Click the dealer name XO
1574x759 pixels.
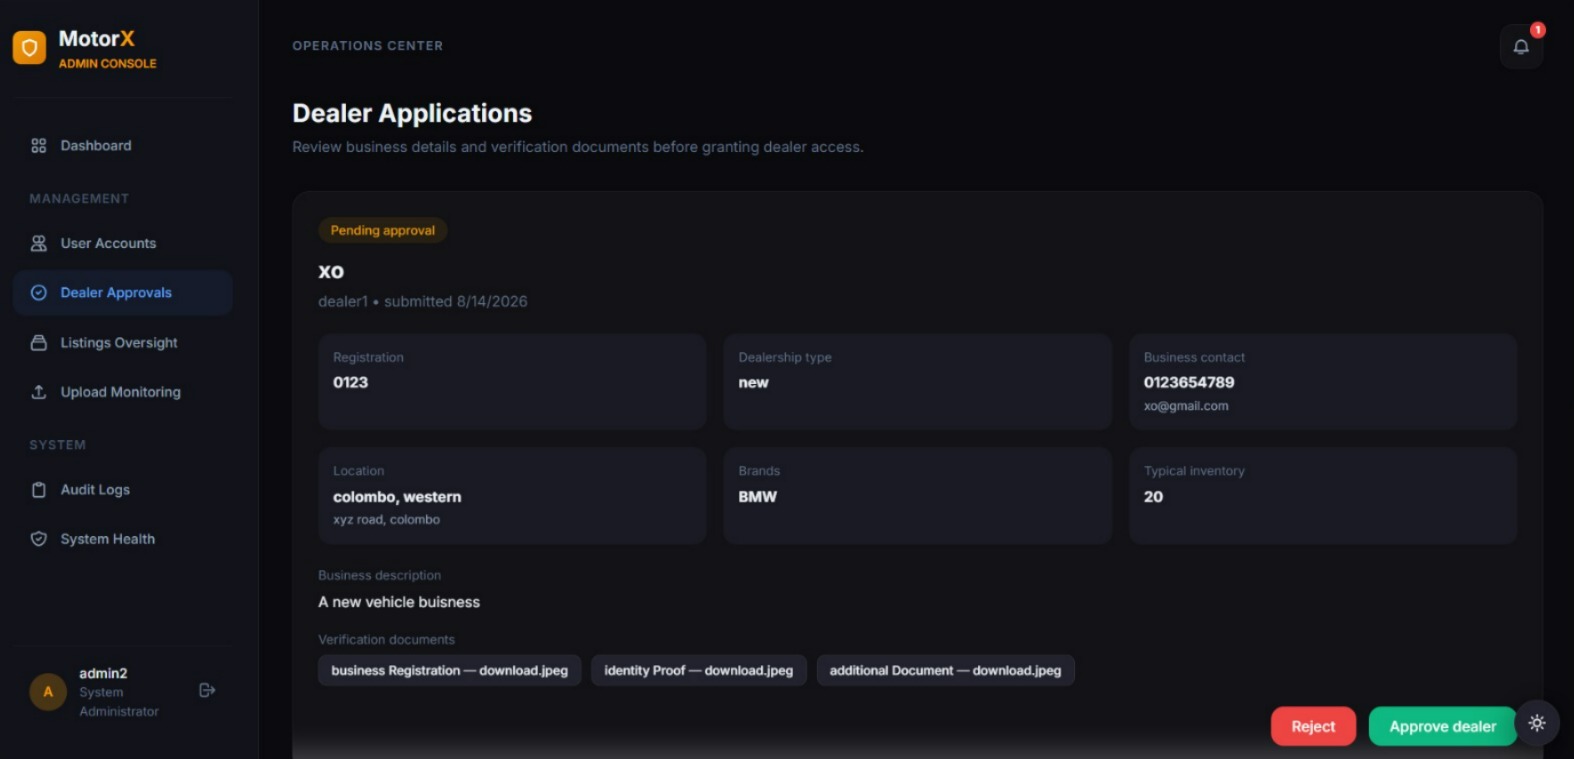(331, 272)
